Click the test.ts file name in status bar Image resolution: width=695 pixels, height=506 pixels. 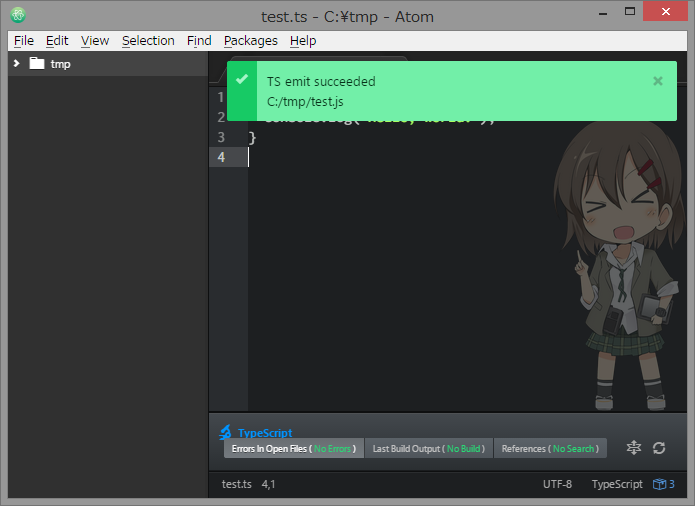click(x=237, y=484)
